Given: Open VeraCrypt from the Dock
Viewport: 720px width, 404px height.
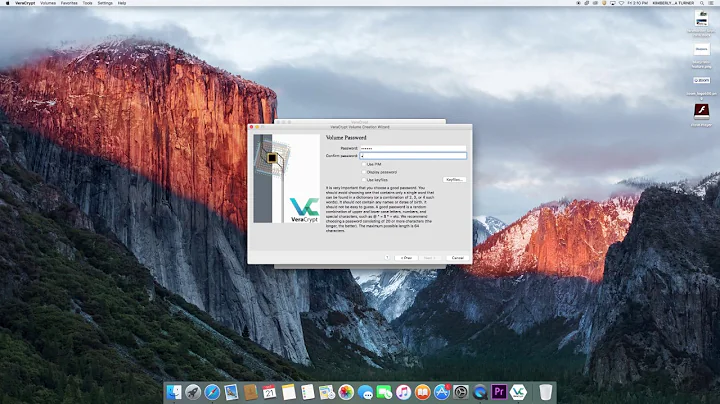Looking at the screenshot, I should 520,392.
